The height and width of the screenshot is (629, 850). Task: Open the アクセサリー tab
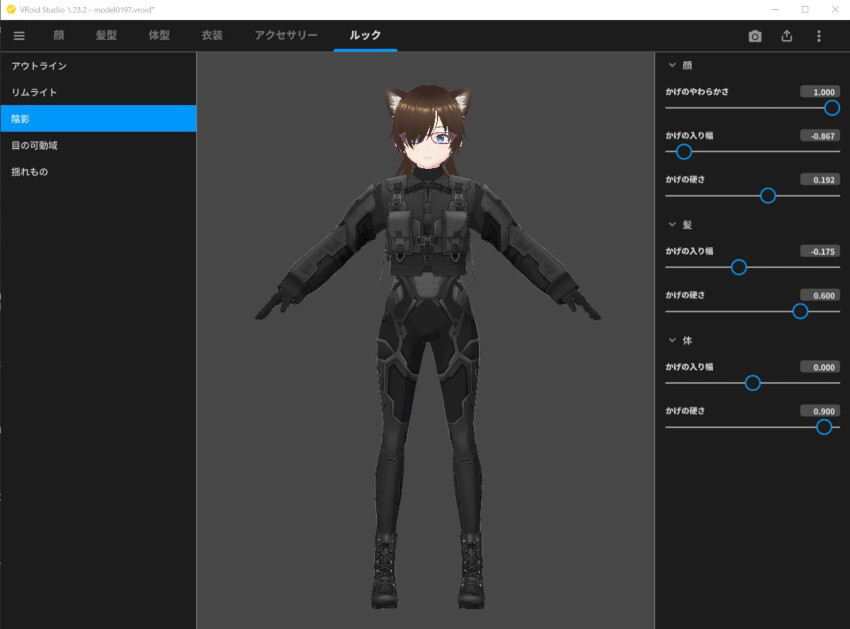pyautogui.click(x=286, y=36)
